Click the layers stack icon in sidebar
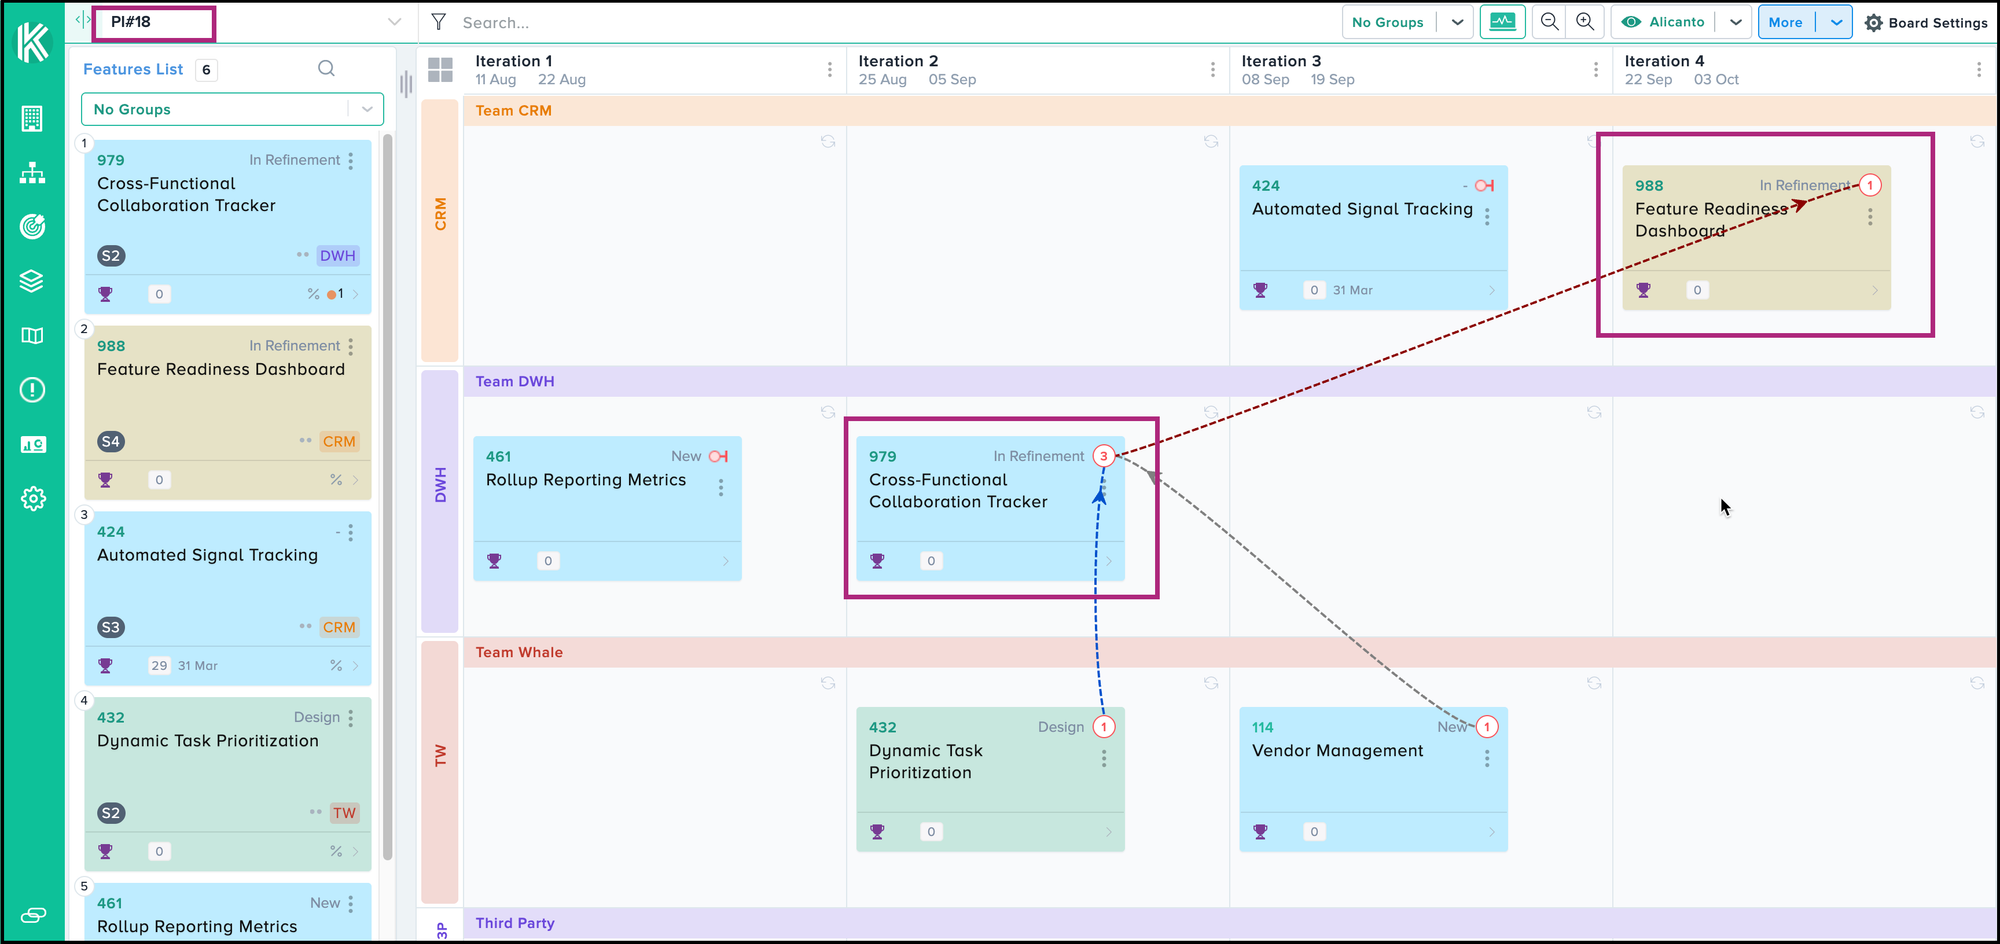 [33, 281]
